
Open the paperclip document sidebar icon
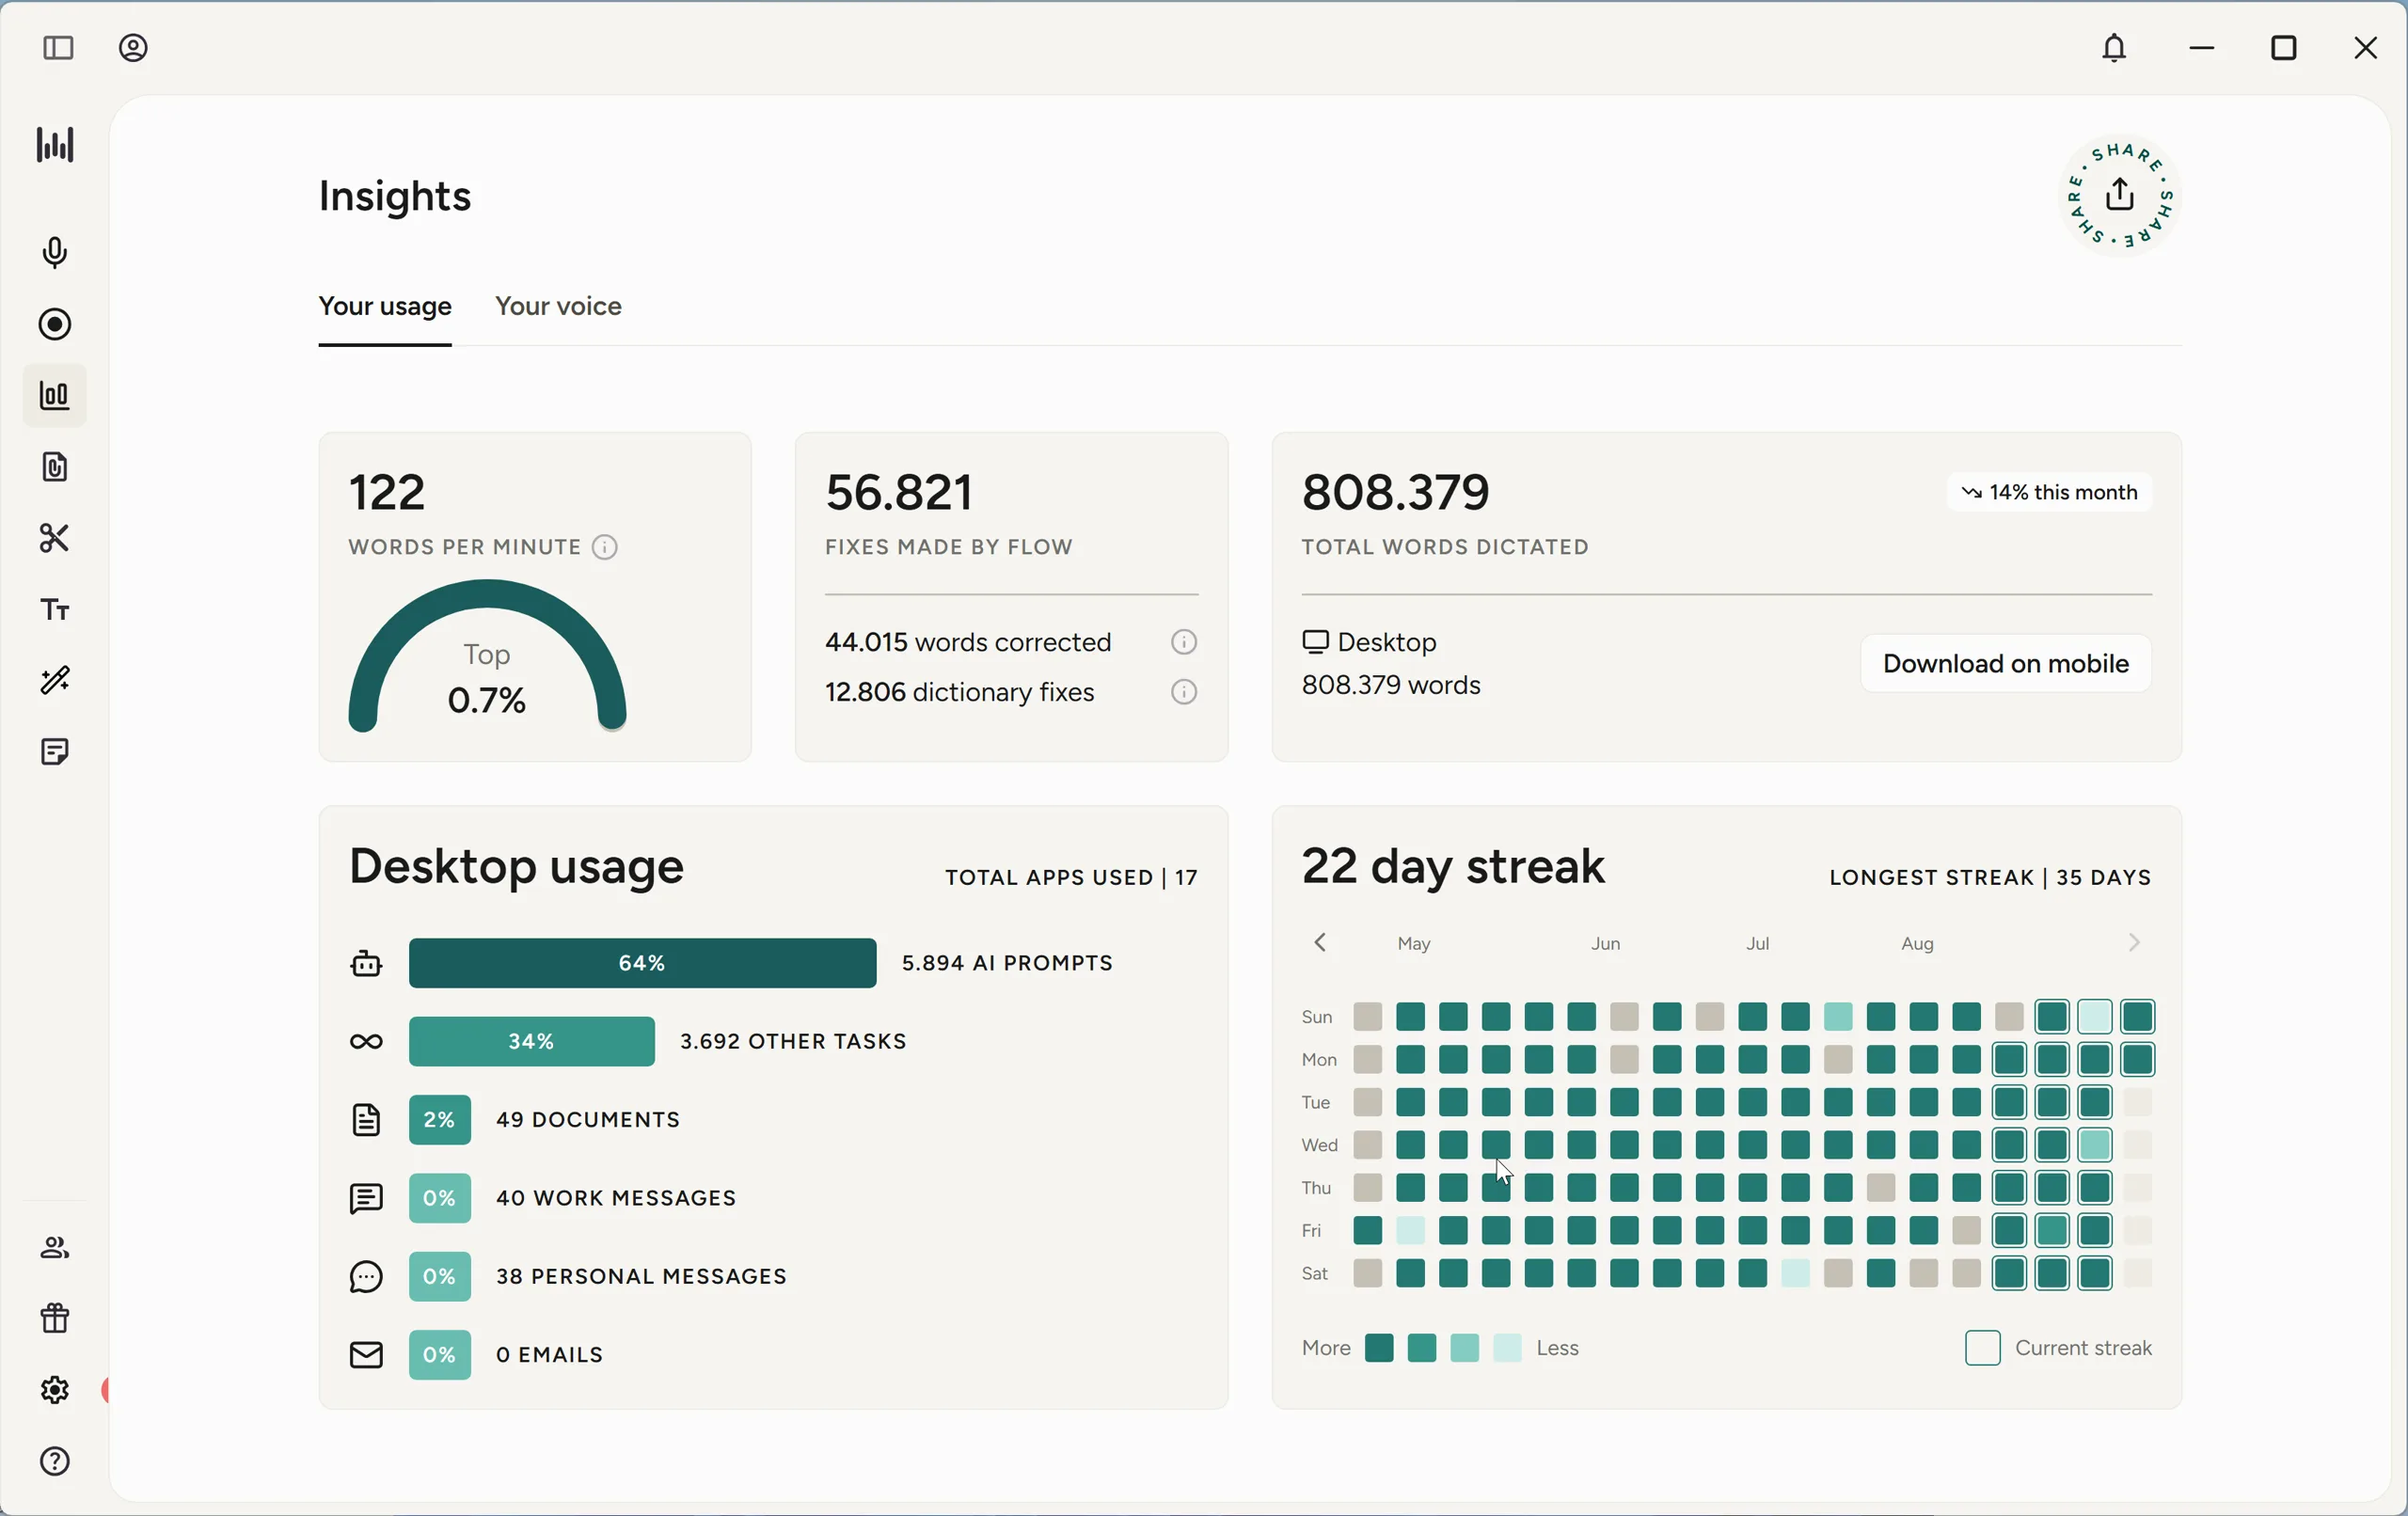[x=55, y=467]
